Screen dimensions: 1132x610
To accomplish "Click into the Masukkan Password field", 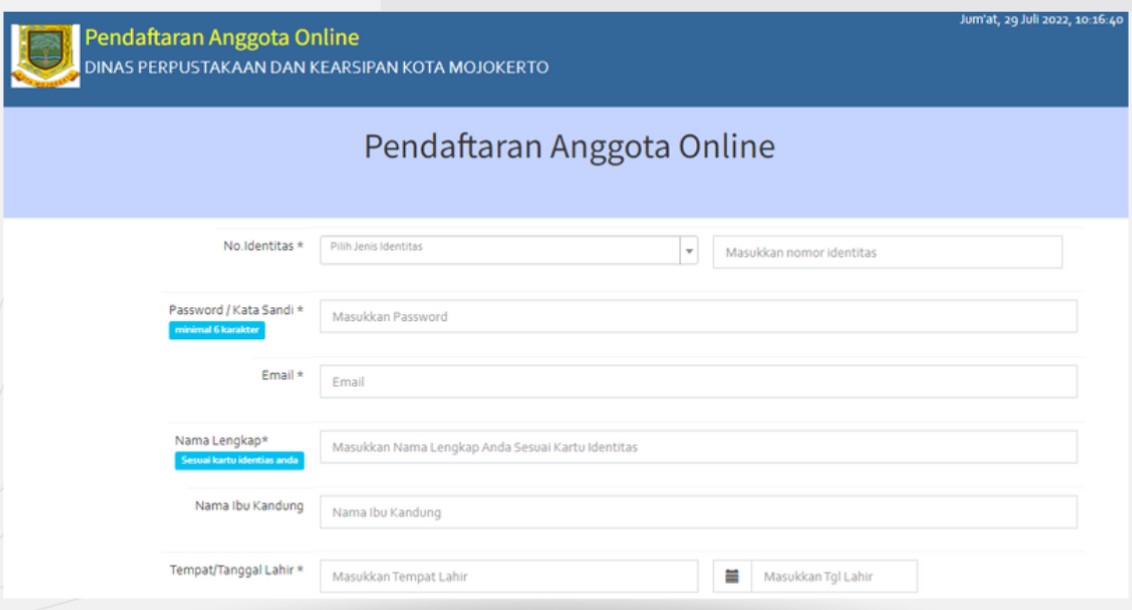I will [698, 317].
